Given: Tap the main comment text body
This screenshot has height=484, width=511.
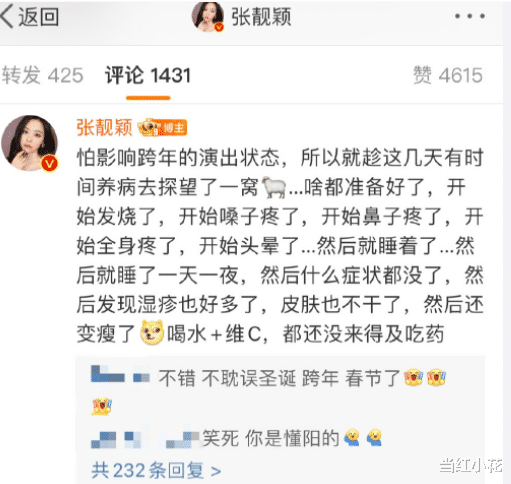Looking at the screenshot, I should pos(280,246).
